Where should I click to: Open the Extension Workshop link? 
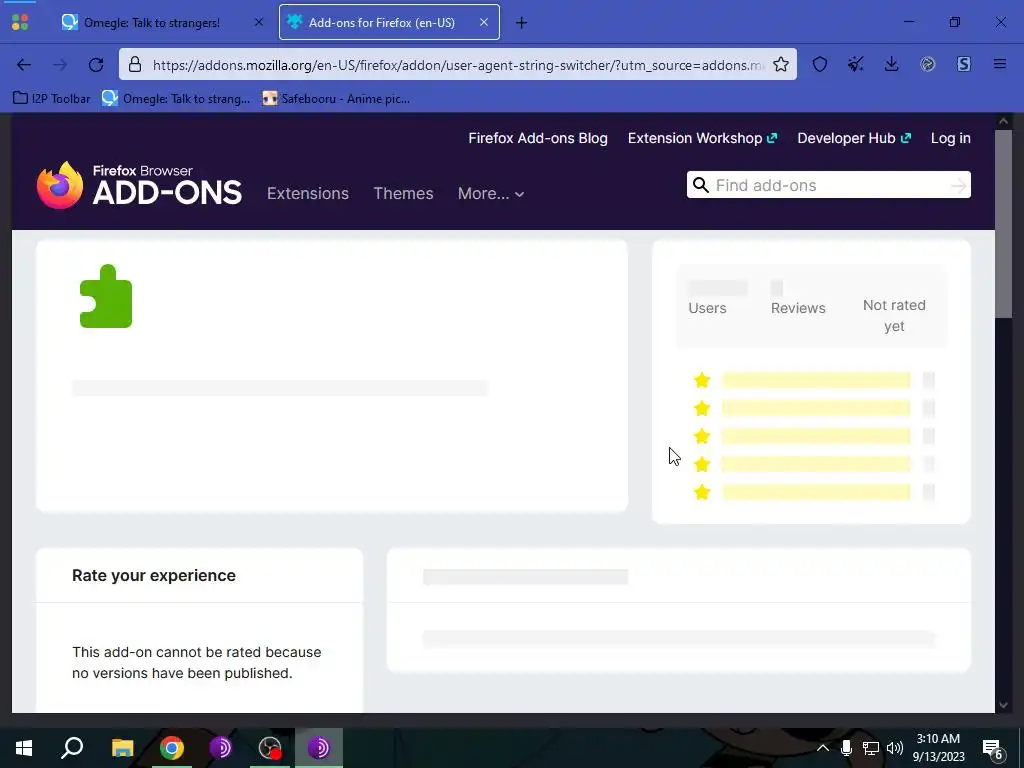tap(702, 138)
